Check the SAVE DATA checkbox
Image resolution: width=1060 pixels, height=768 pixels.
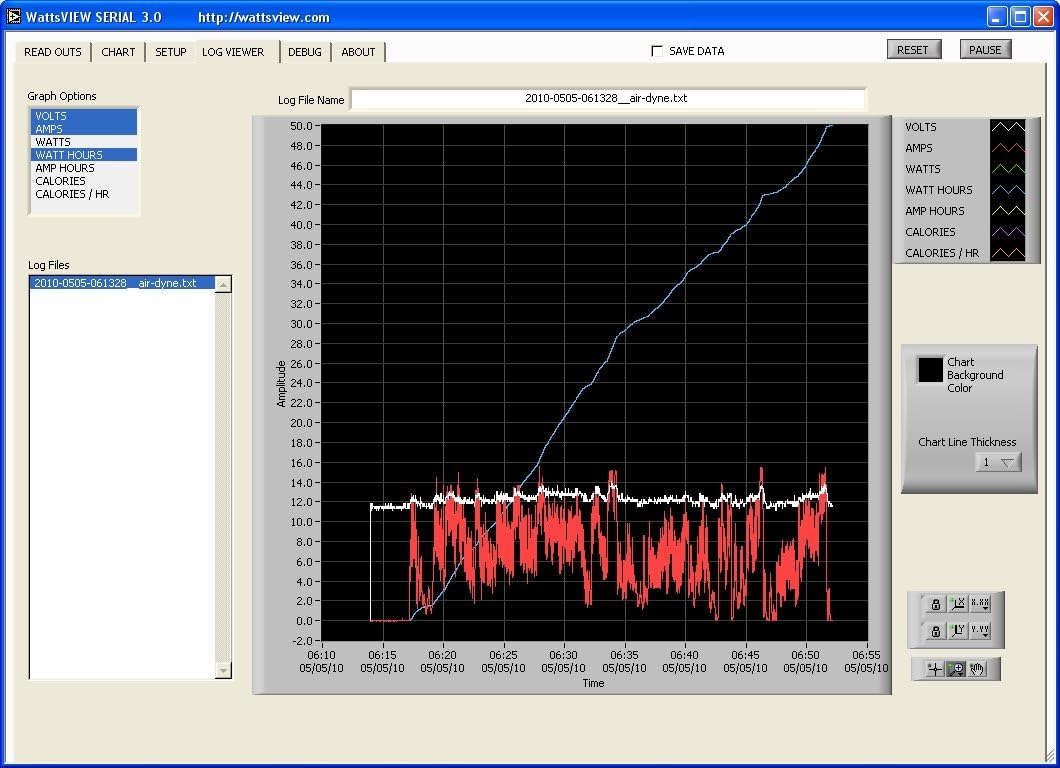tap(657, 50)
